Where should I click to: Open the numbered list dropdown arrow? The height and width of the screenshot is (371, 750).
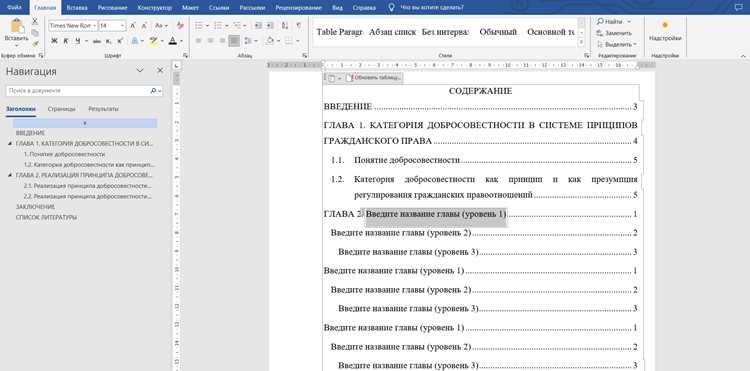(x=226, y=25)
